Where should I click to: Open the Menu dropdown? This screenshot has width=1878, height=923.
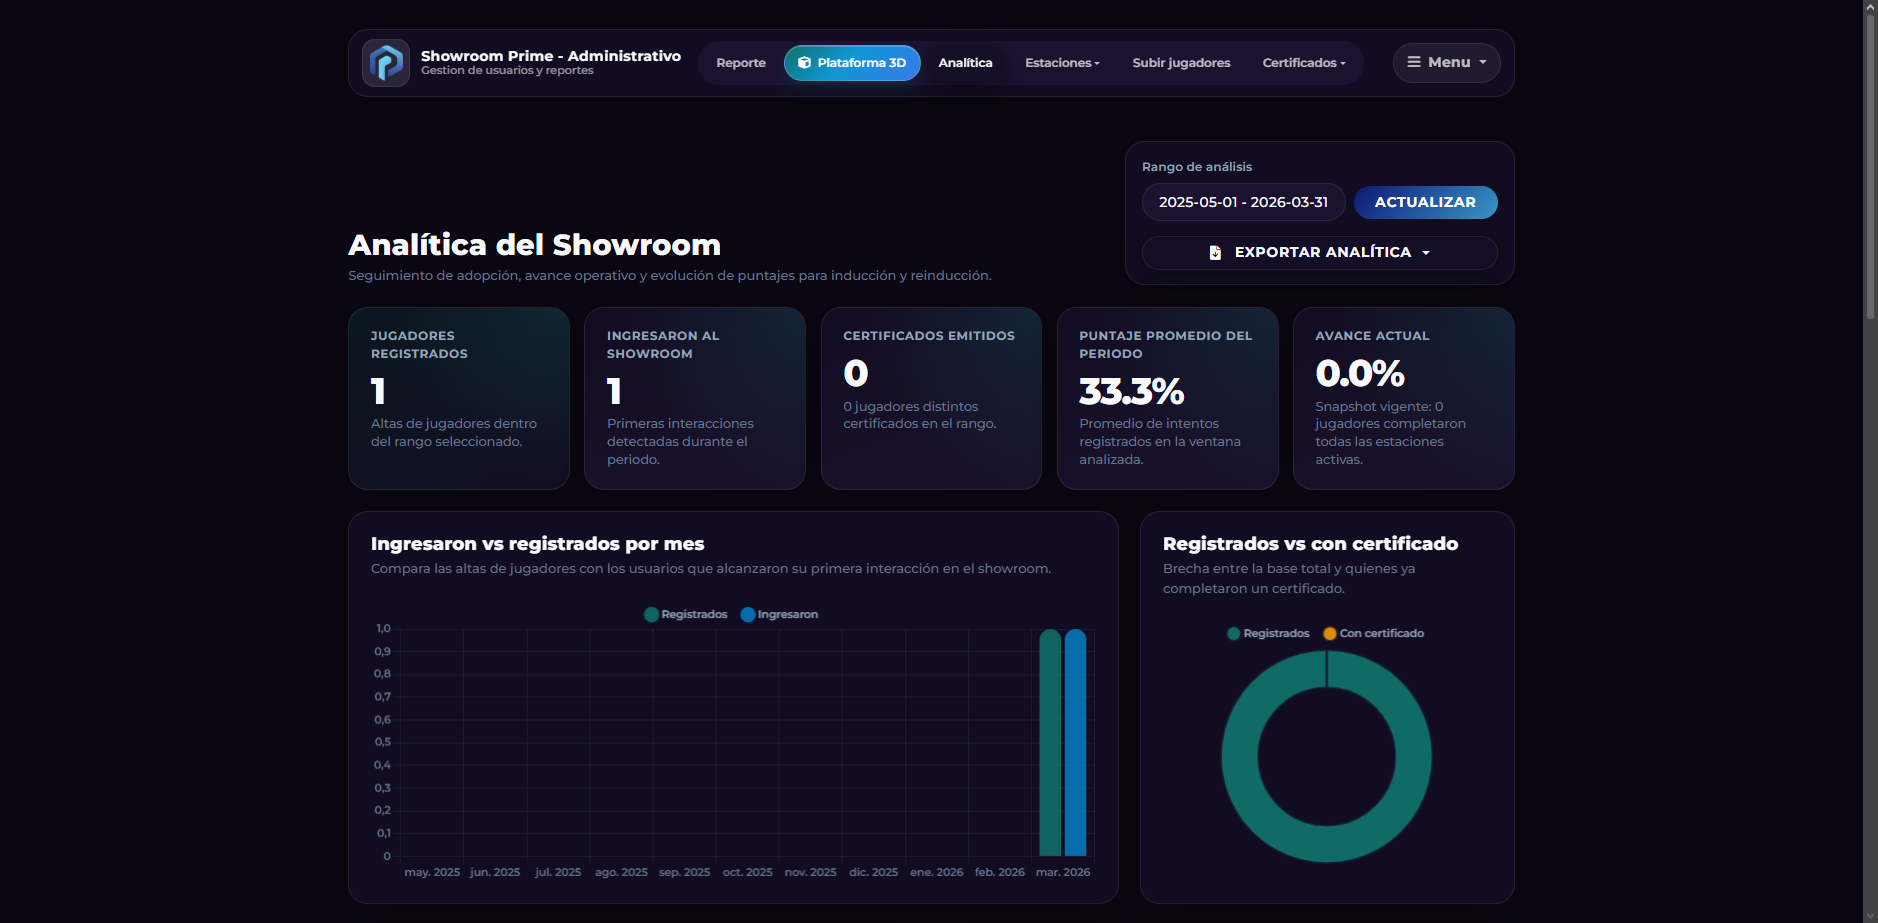coord(1446,62)
